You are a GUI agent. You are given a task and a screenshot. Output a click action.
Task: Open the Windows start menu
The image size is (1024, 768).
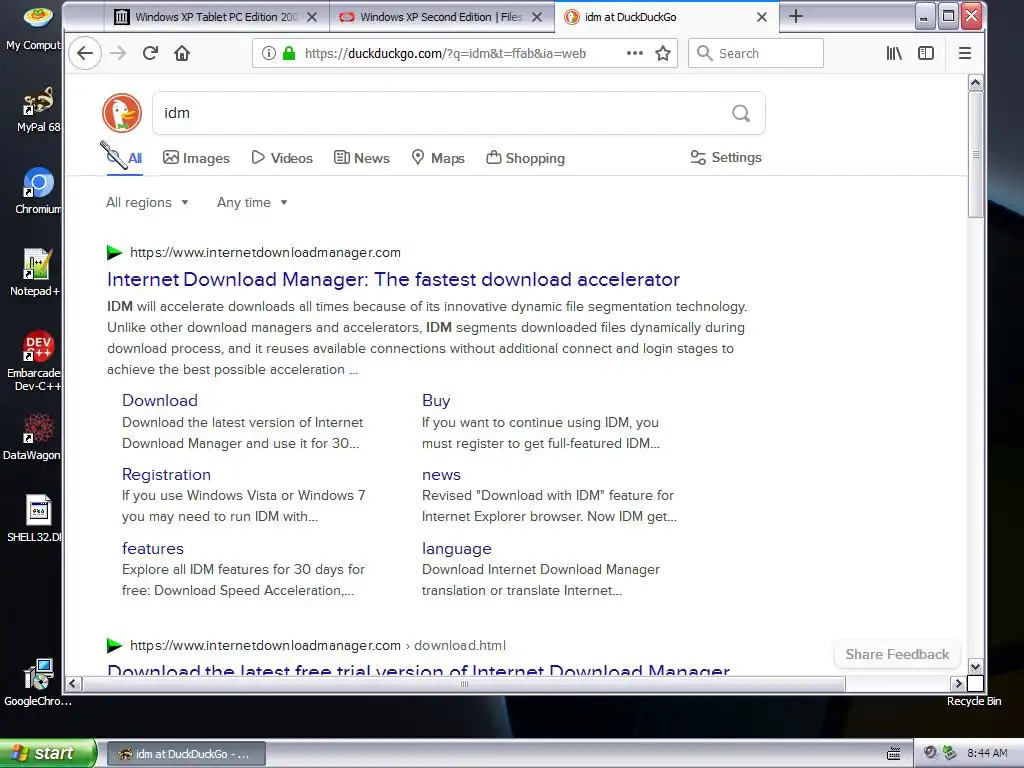(x=48, y=753)
